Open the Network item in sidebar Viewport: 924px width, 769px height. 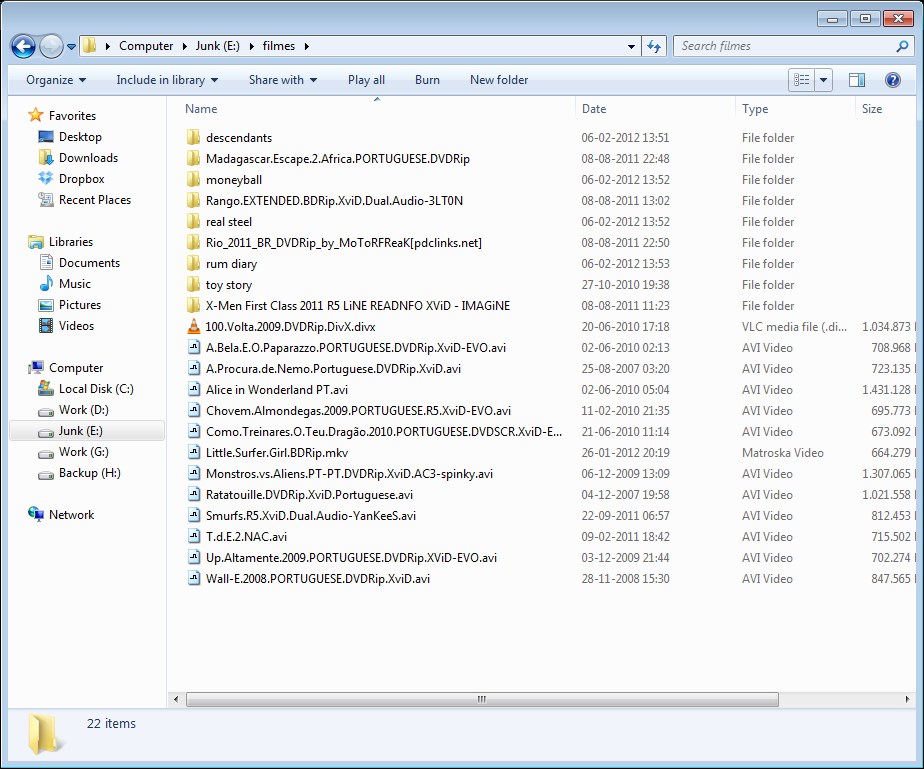coord(71,515)
